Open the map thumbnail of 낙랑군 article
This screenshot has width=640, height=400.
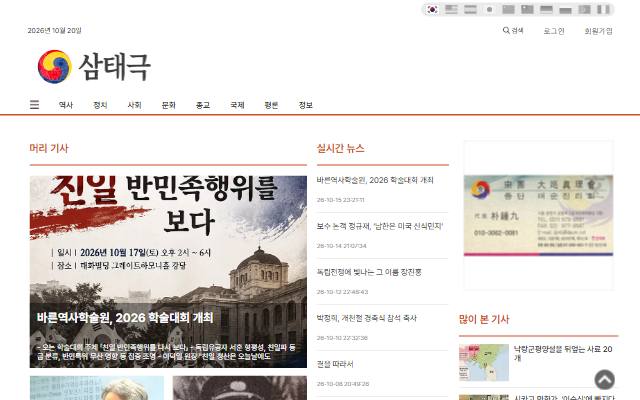[484, 362]
